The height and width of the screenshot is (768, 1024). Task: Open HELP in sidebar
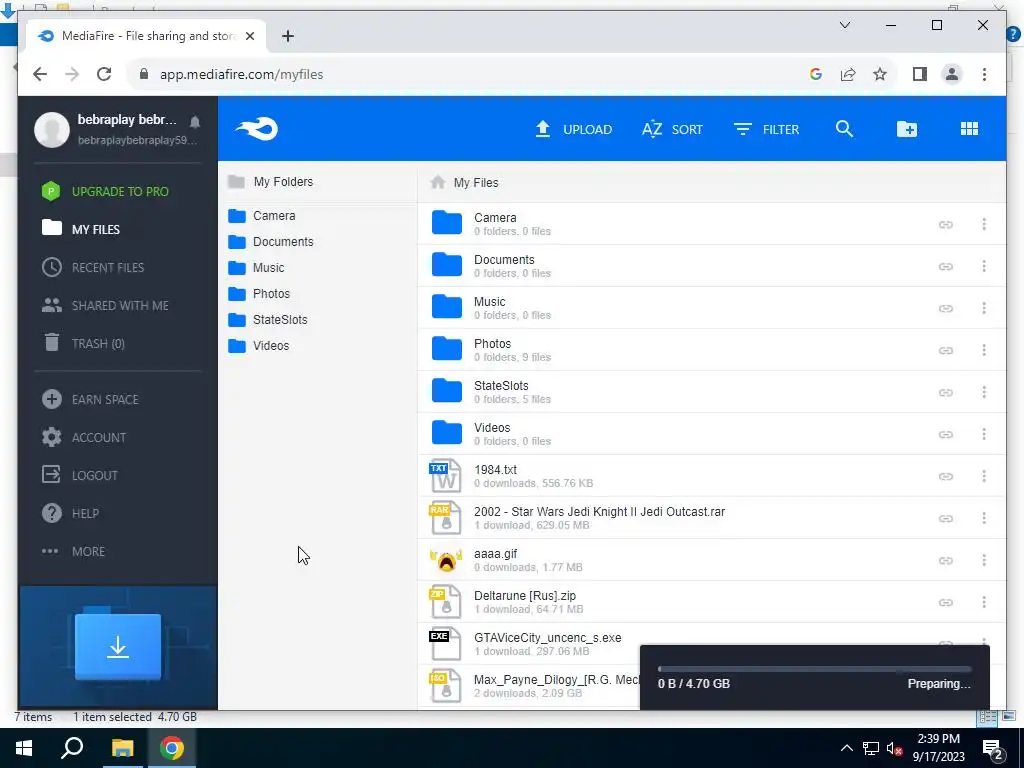click(71, 513)
